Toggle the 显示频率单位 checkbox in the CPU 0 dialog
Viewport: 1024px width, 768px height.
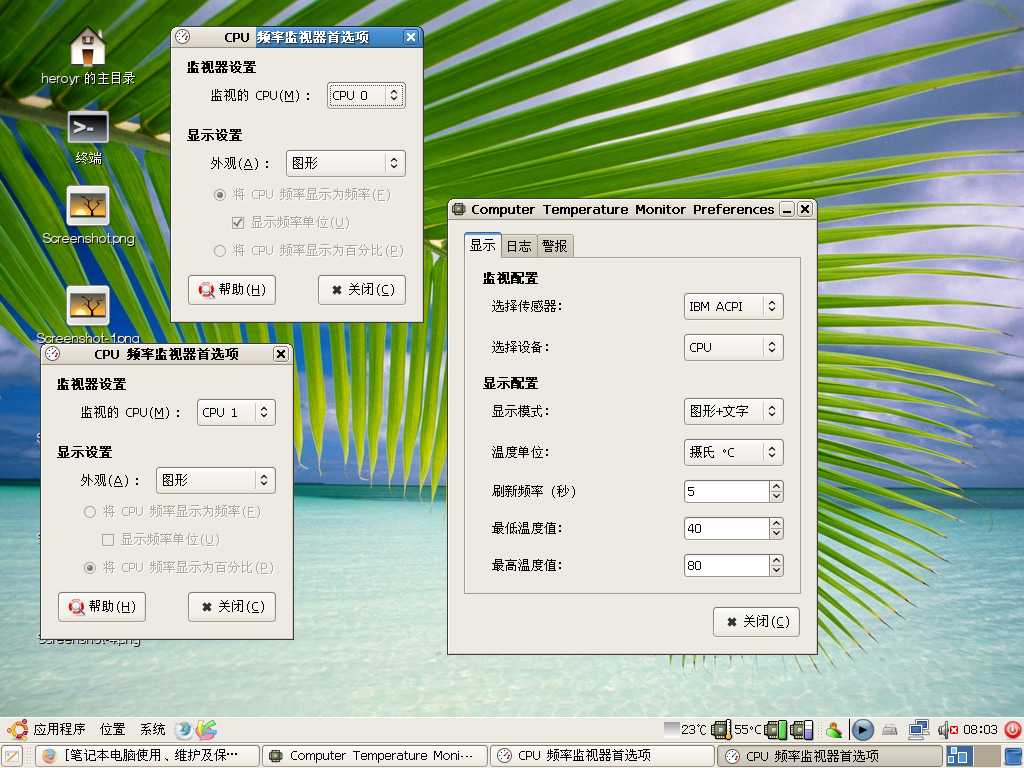point(238,222)
